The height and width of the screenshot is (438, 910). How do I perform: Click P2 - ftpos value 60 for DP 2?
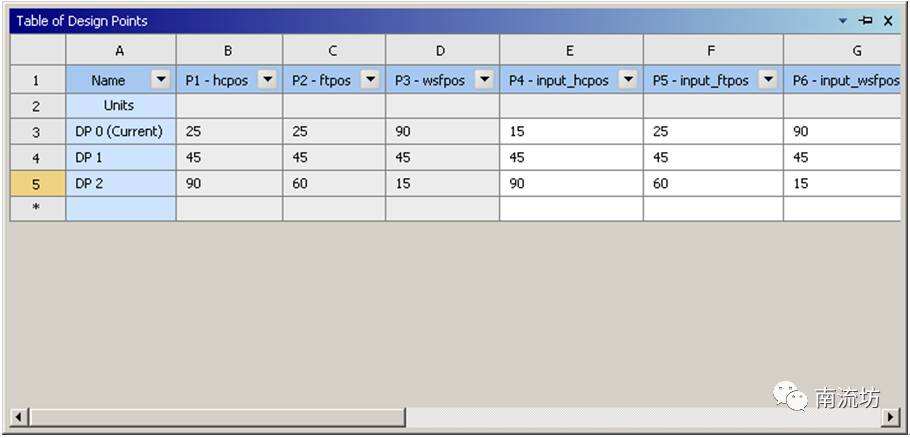pyautogui.click(x=334, y=184)
